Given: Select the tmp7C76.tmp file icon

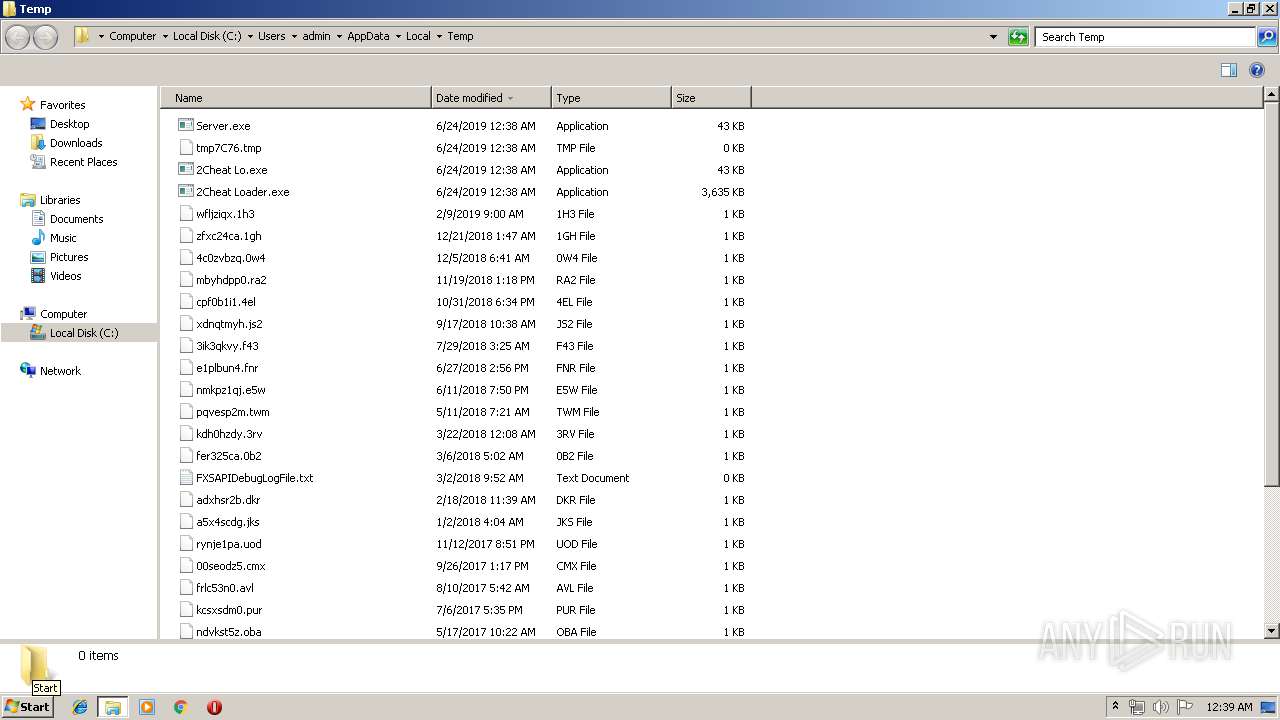Looking at the screenshot, I should [185, 148].
